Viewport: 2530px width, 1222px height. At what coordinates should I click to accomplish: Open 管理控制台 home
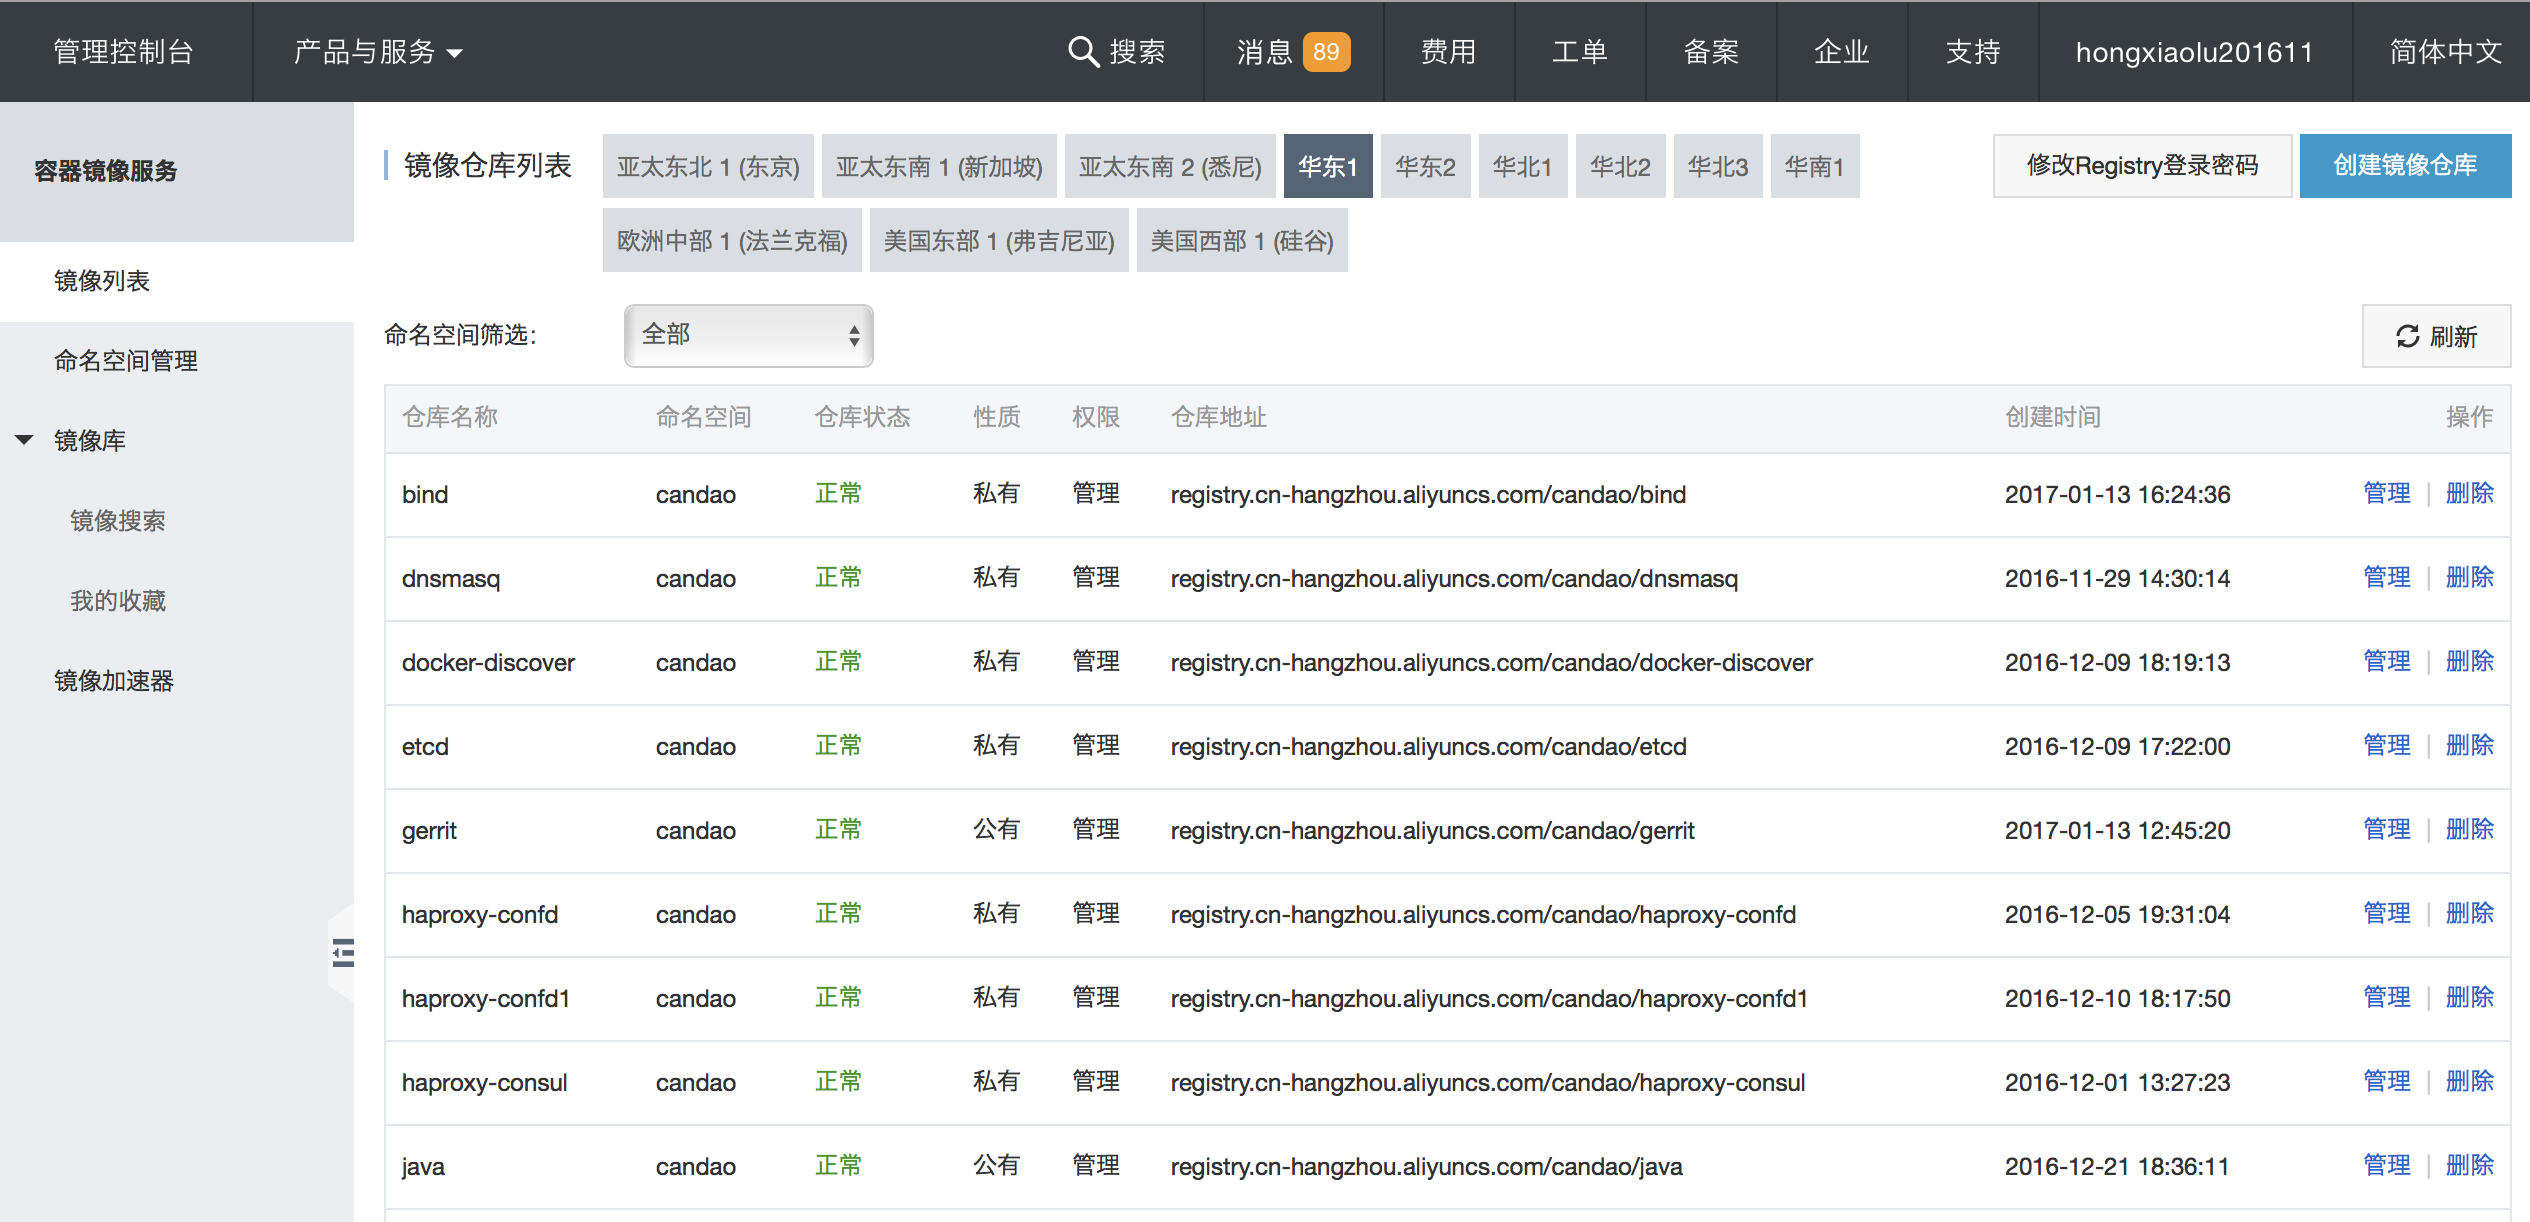coord(123,52)
